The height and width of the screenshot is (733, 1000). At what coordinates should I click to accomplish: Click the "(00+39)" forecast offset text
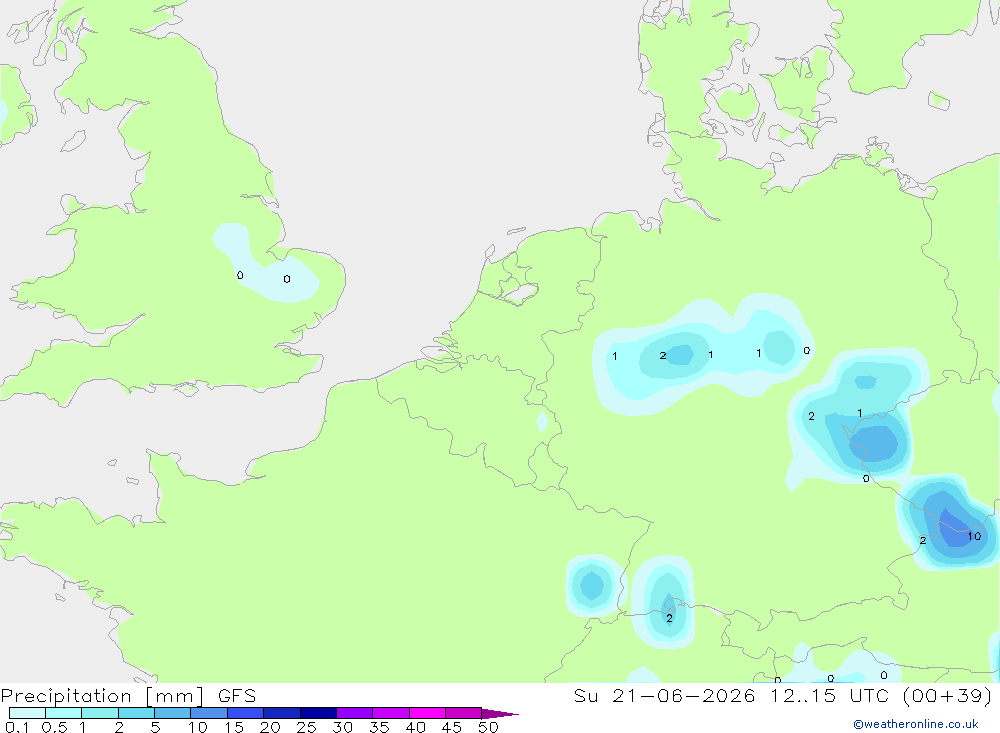click(948, 696)
